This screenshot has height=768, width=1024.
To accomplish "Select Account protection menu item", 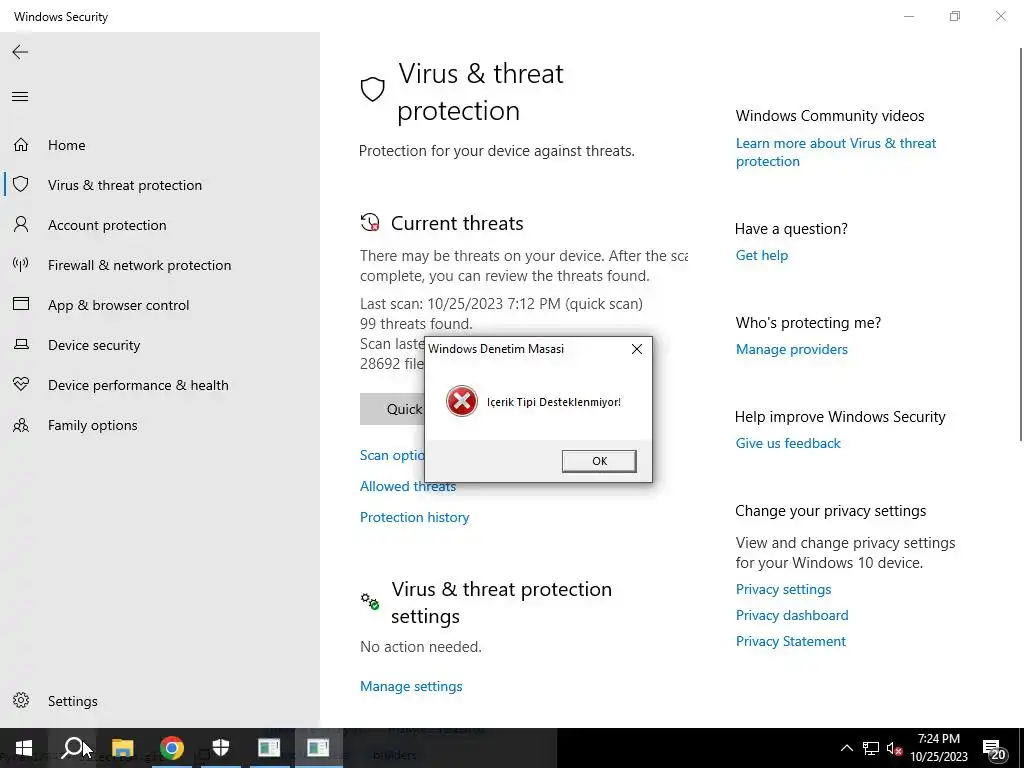I will pos(107,225).
